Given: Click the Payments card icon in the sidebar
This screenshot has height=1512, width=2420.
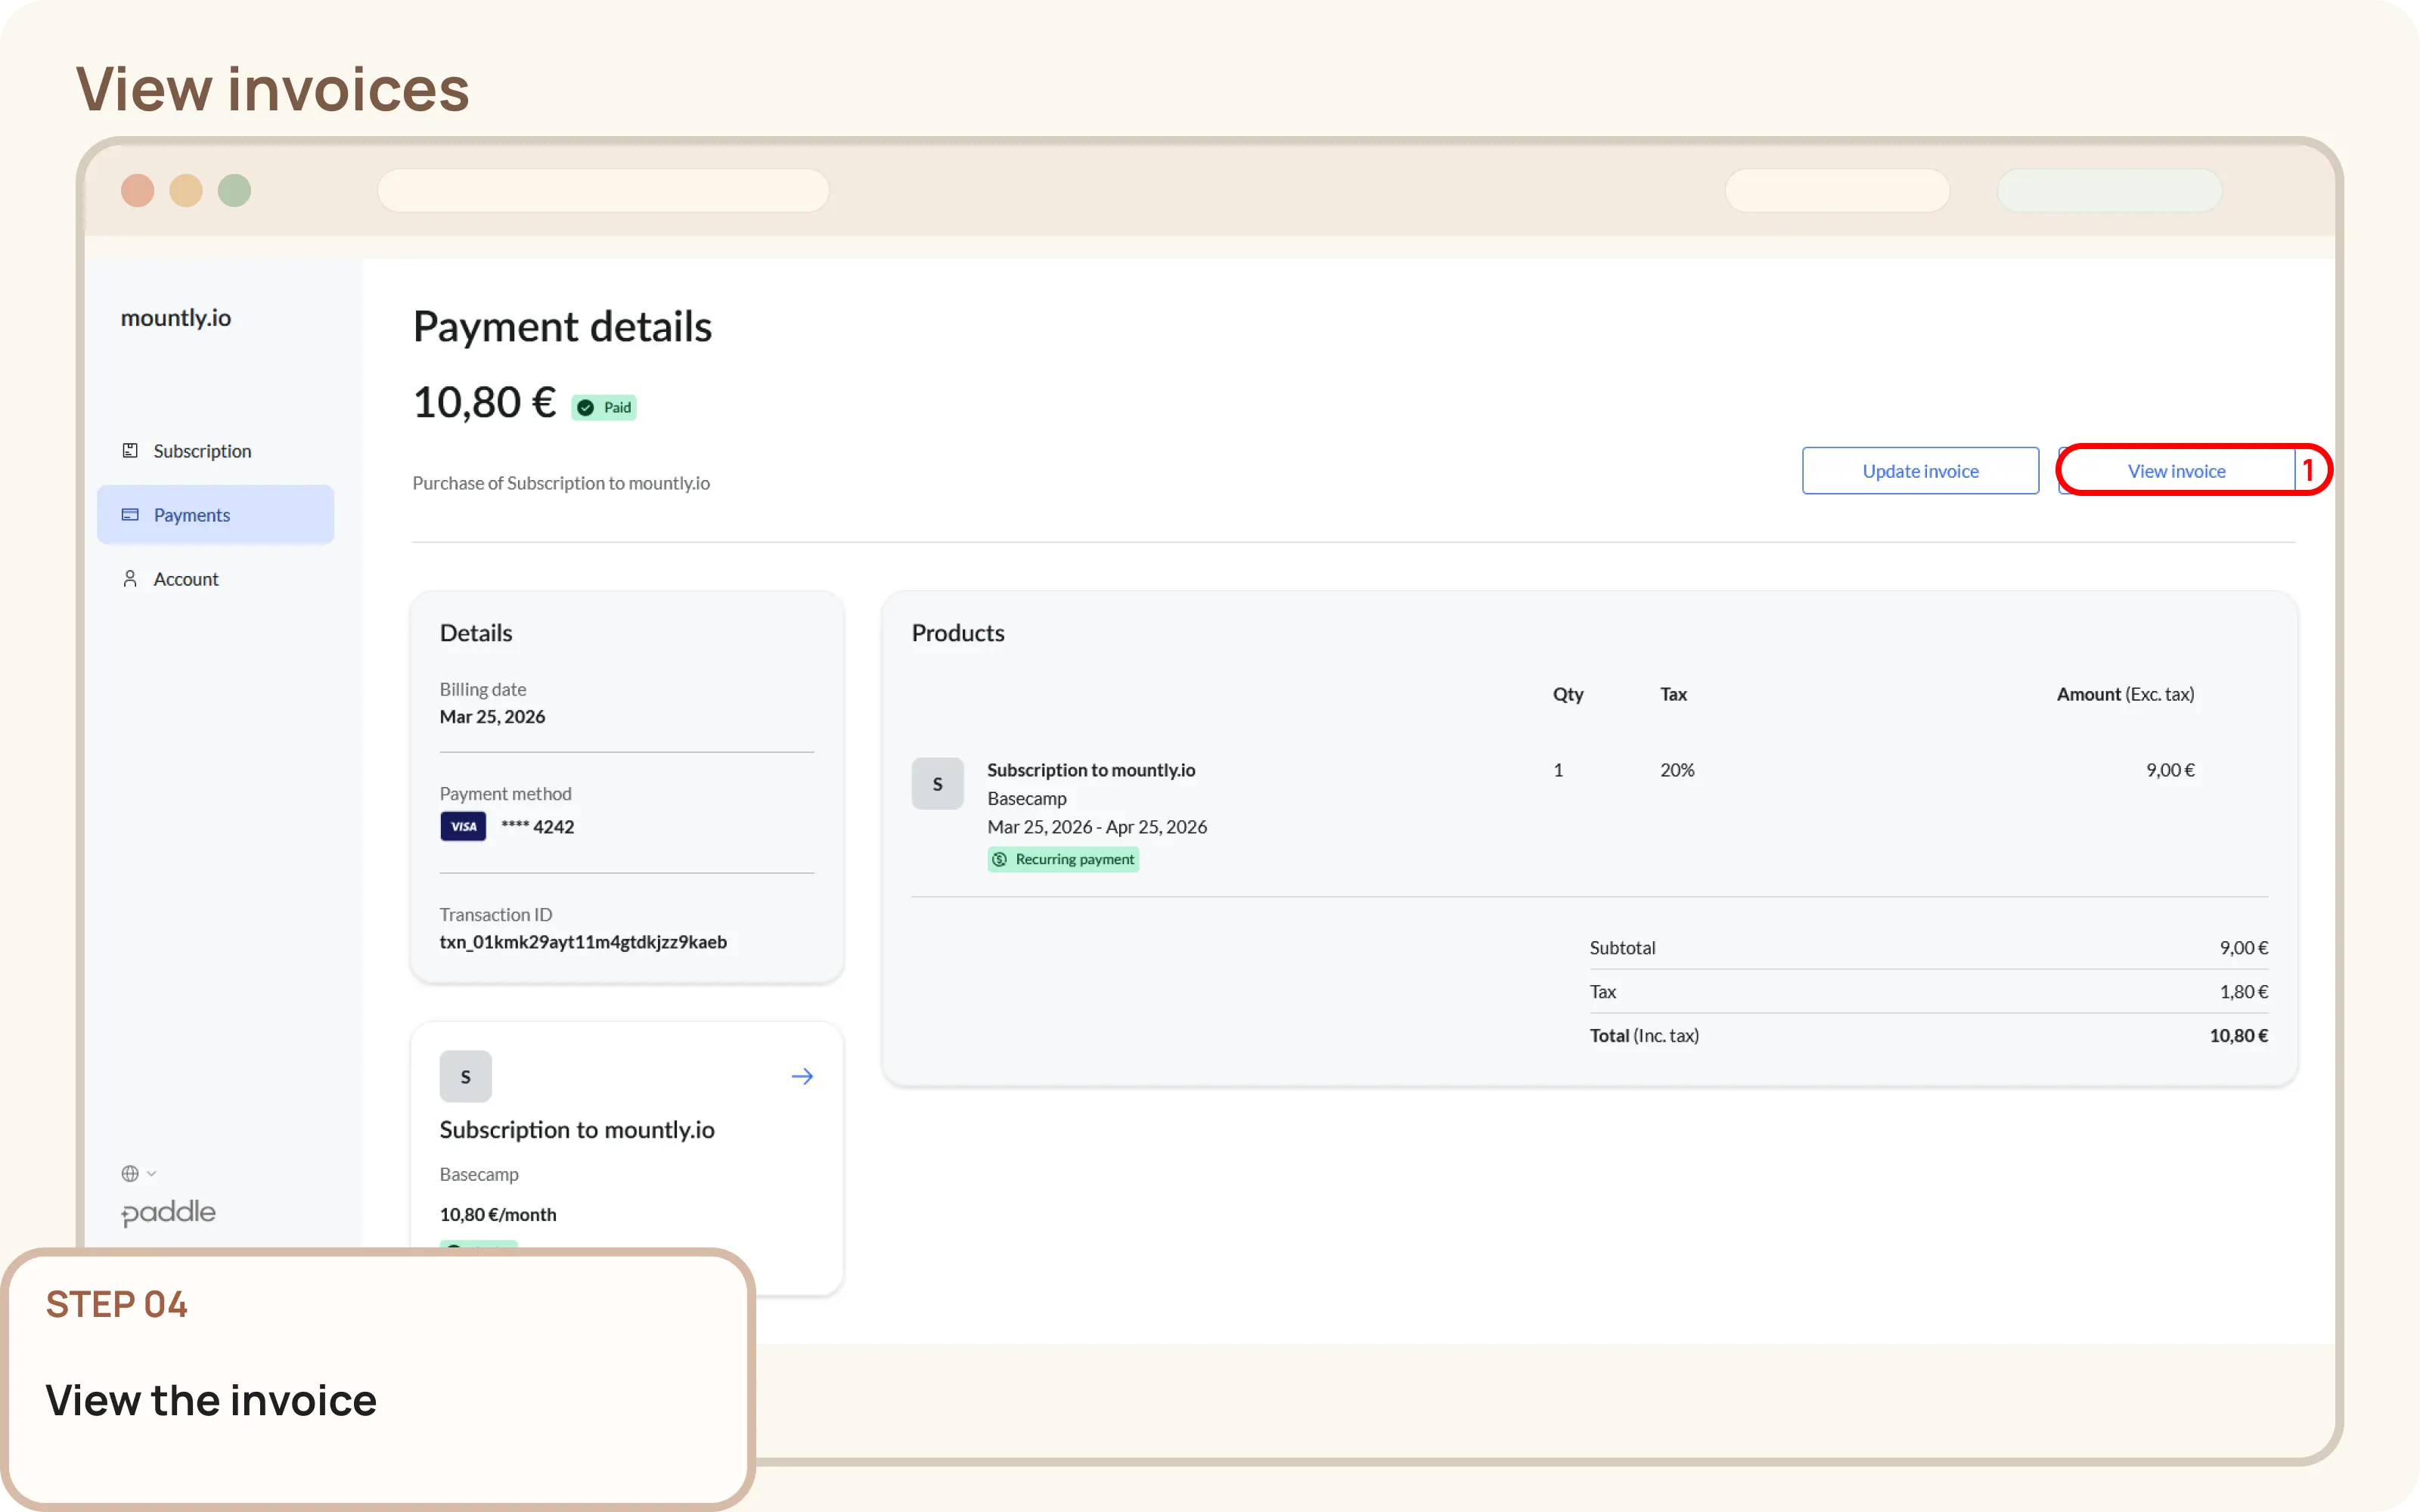Looking at the screenshot, I should (x=130, y=514).
